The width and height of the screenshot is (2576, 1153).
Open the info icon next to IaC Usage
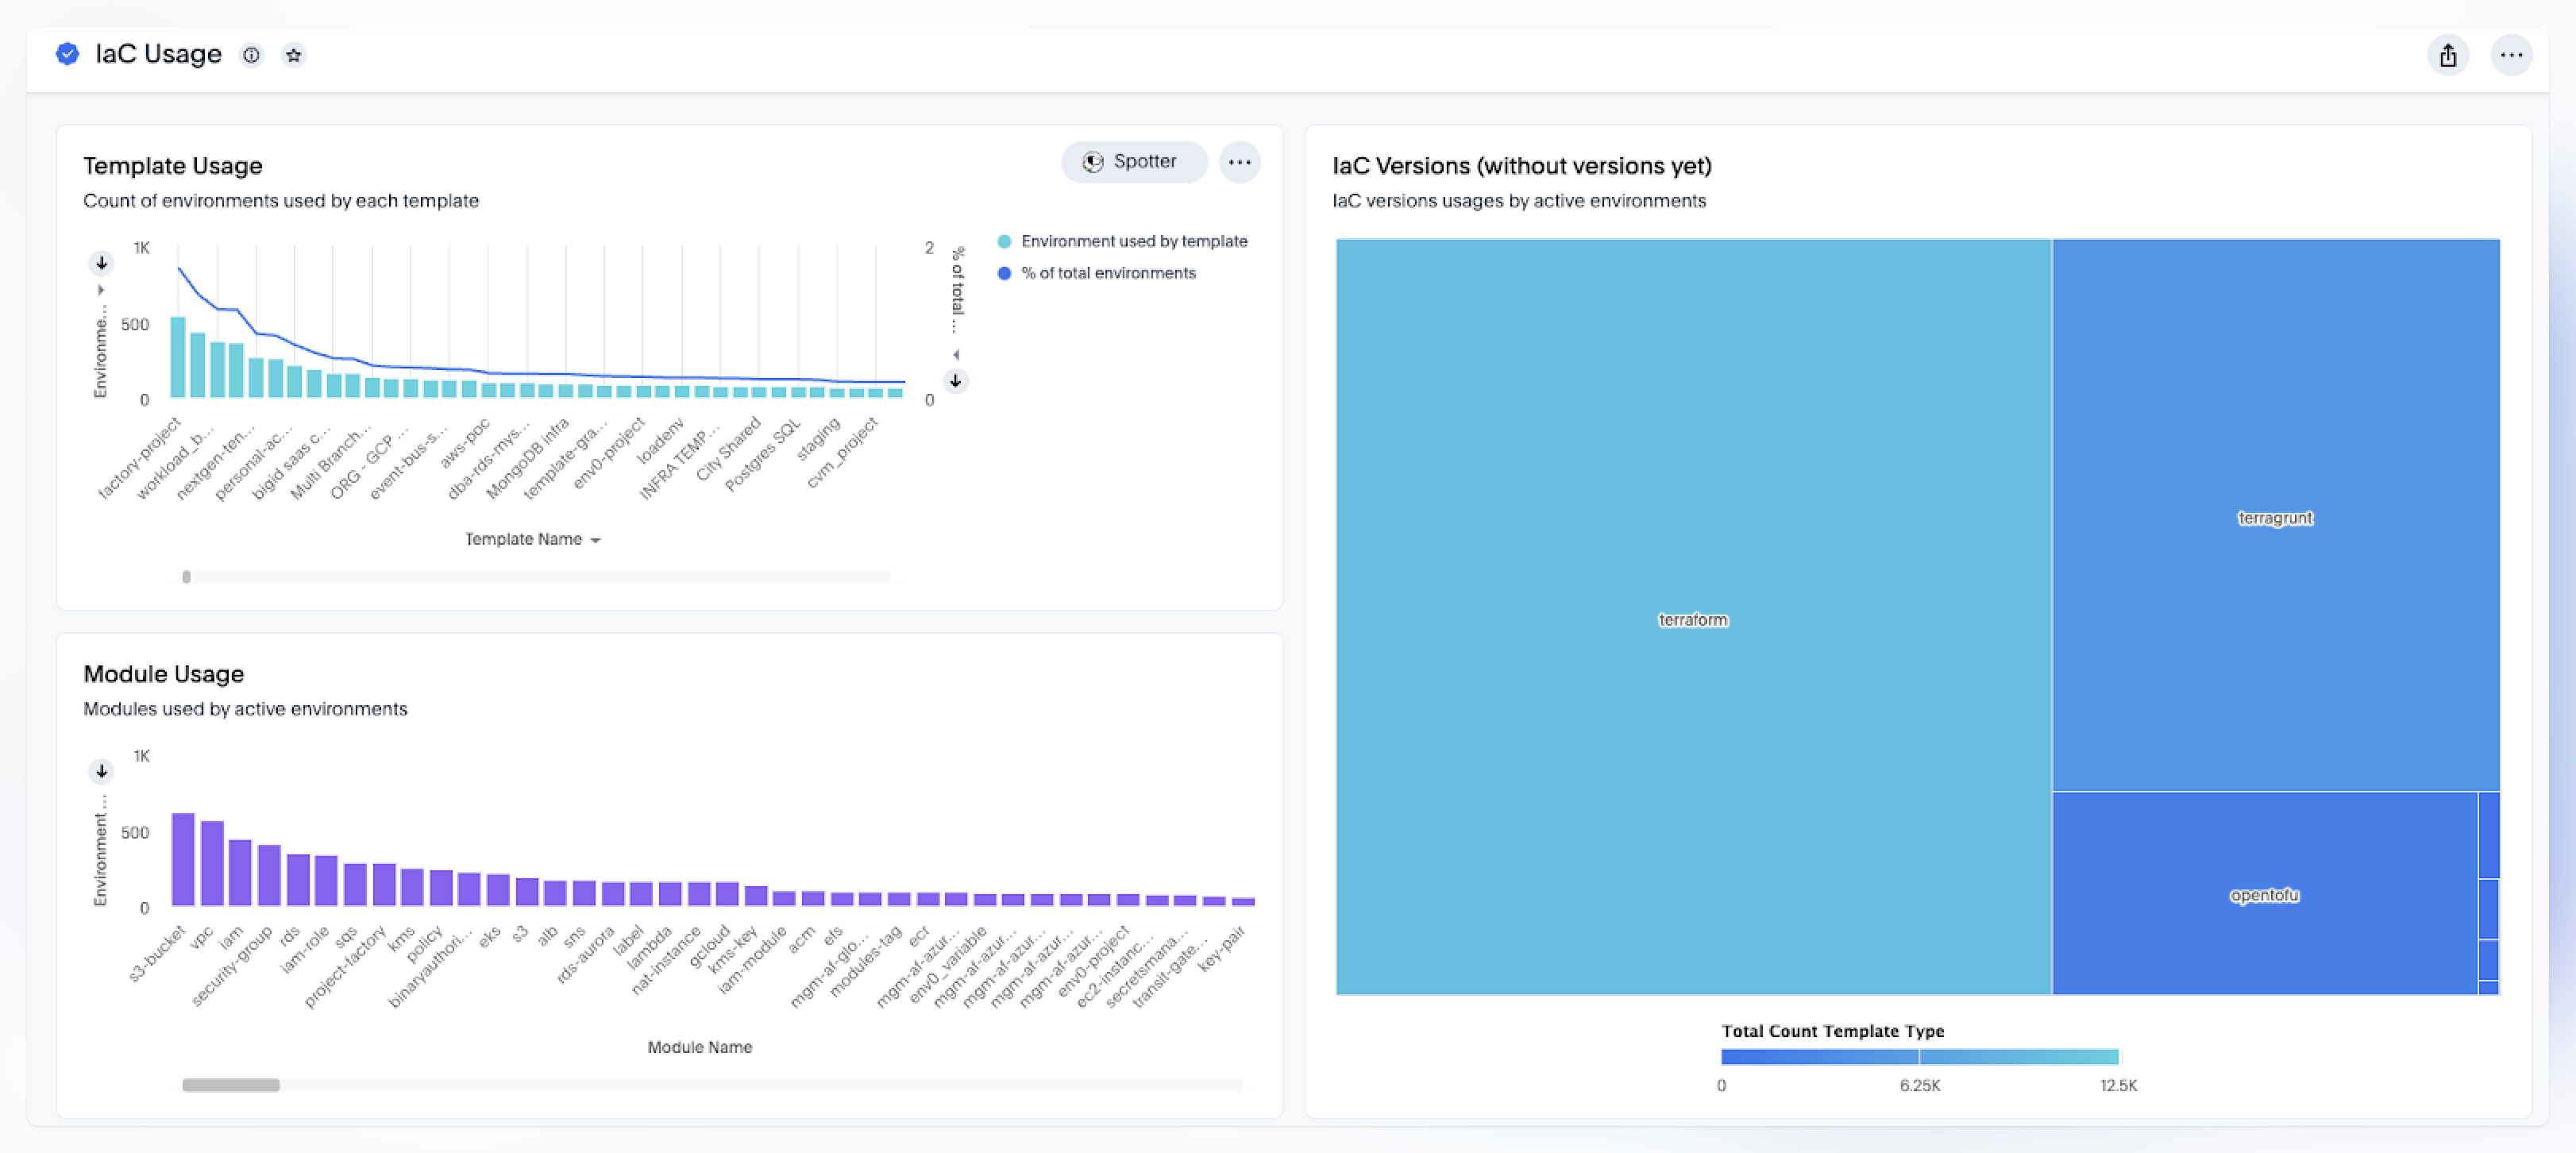(252, 55)
